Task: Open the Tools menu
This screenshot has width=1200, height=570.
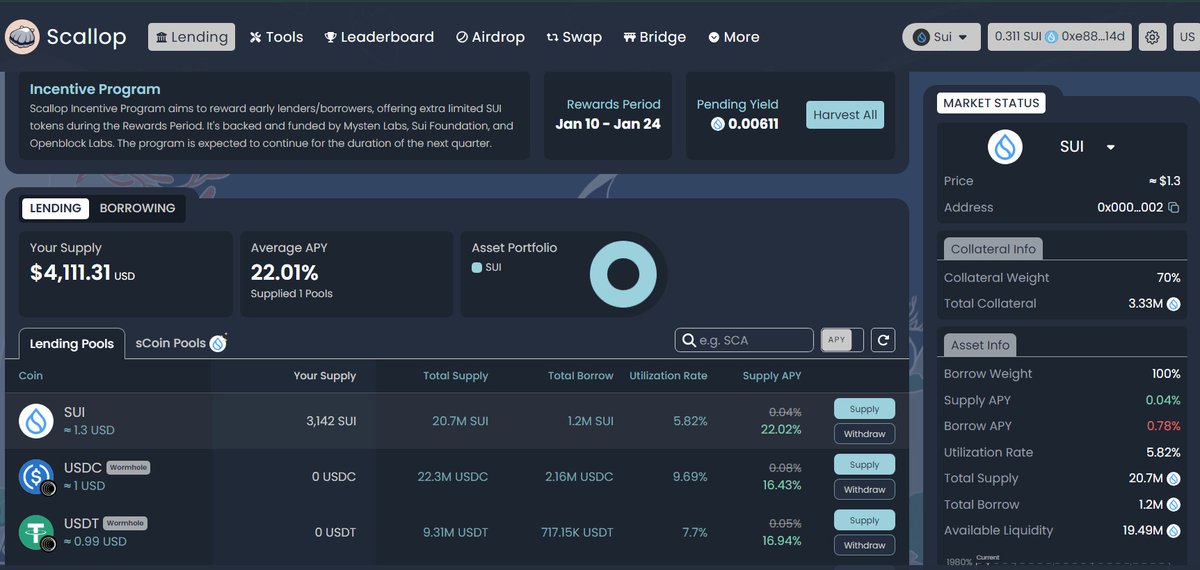Action: pos(276,37)
